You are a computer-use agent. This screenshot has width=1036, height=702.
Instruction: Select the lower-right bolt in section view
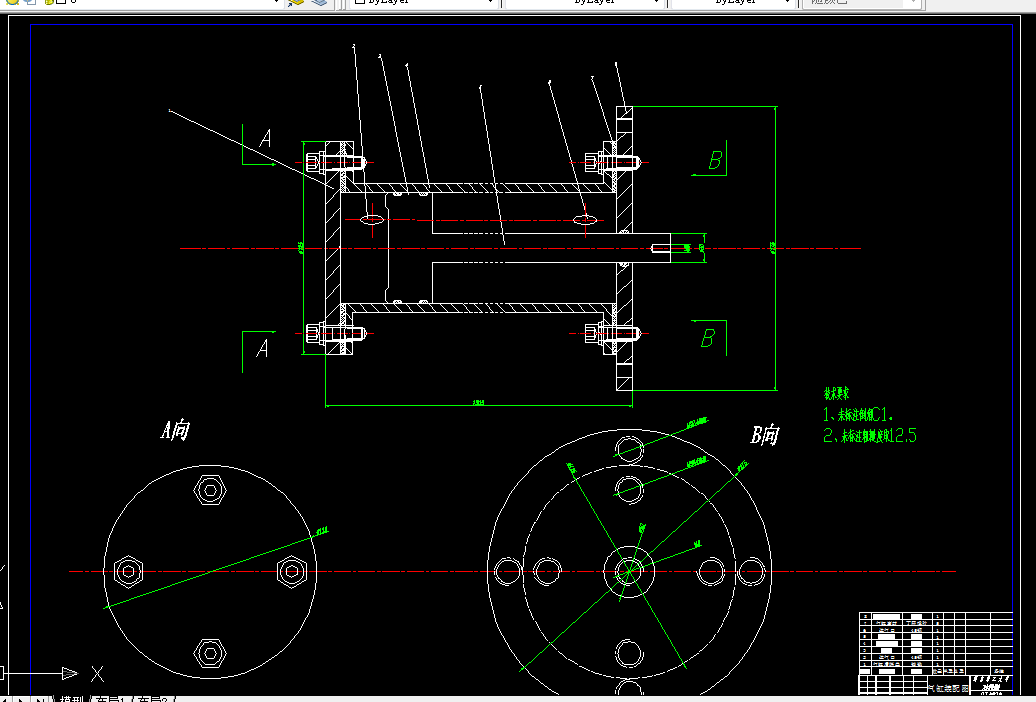612,333
